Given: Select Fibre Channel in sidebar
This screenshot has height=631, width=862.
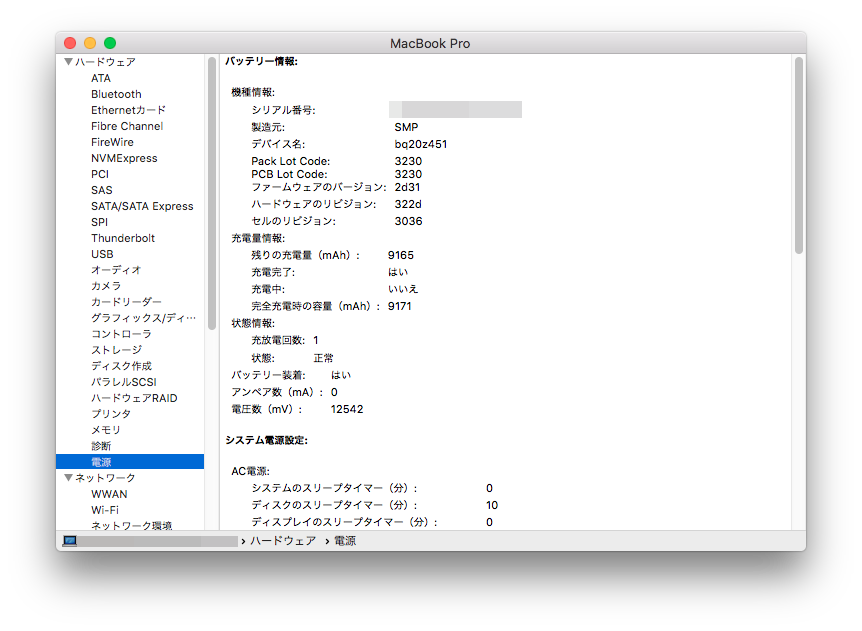Looking at the screenshot, I should click(127, 126).
